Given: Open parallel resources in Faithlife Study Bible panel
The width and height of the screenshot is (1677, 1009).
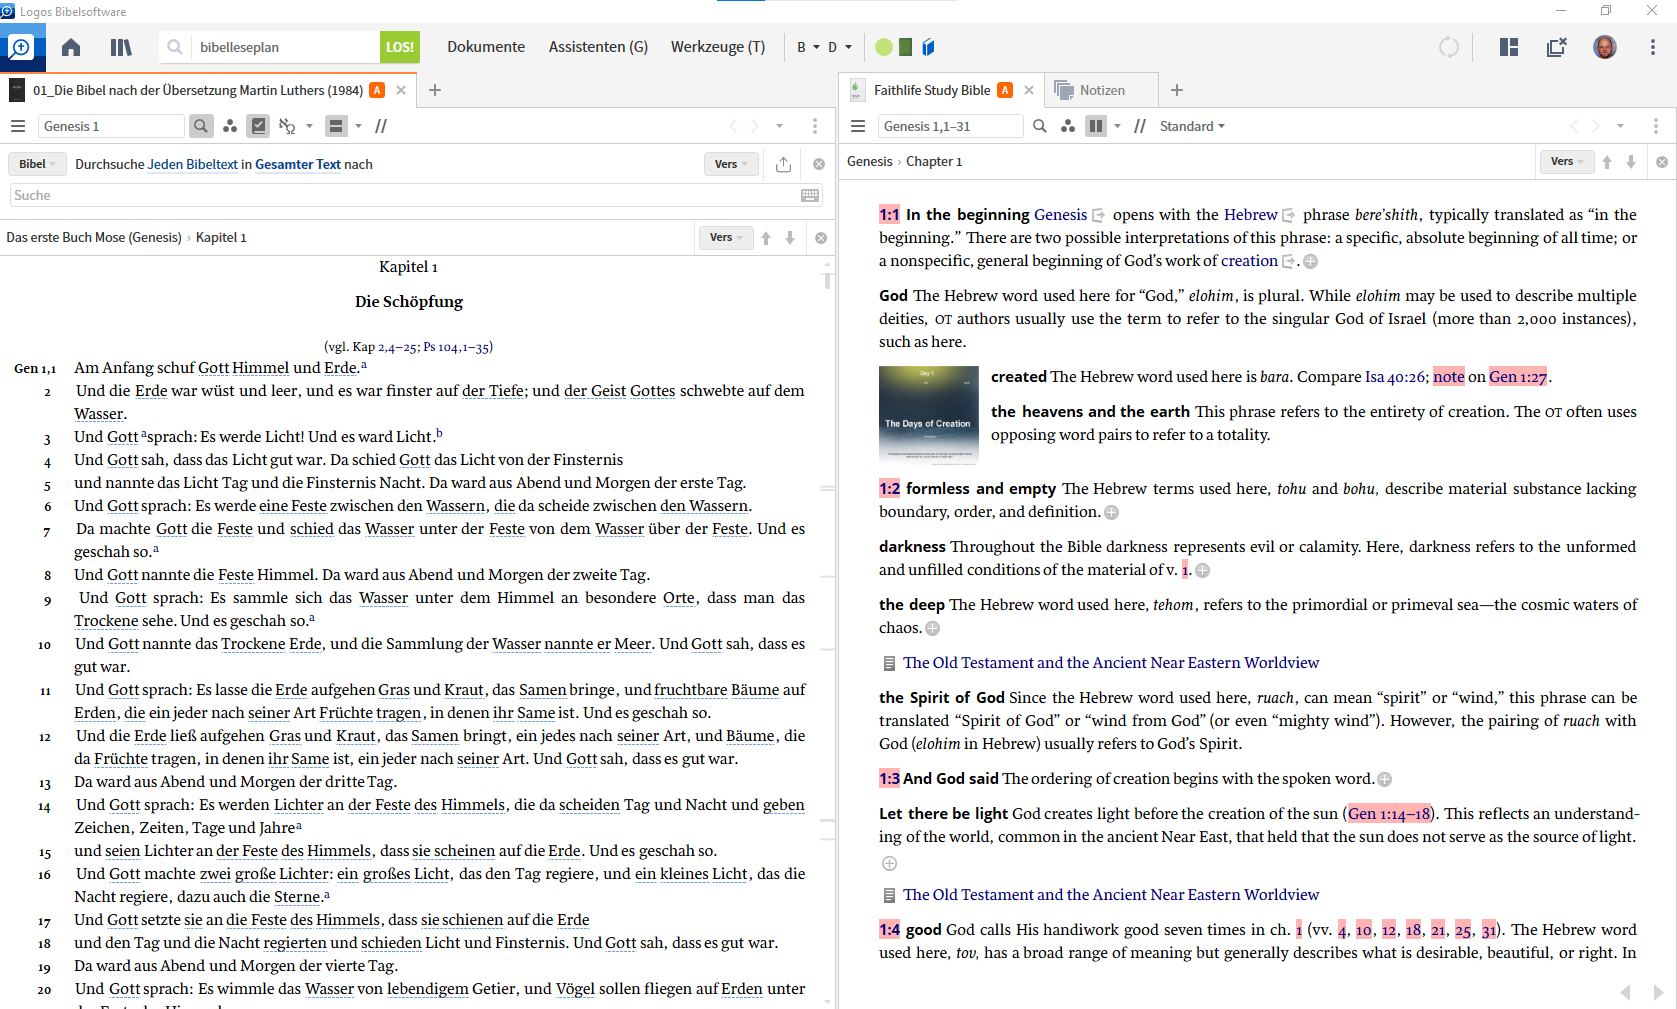Looking at the screenshot, I should click(1140, 126).
